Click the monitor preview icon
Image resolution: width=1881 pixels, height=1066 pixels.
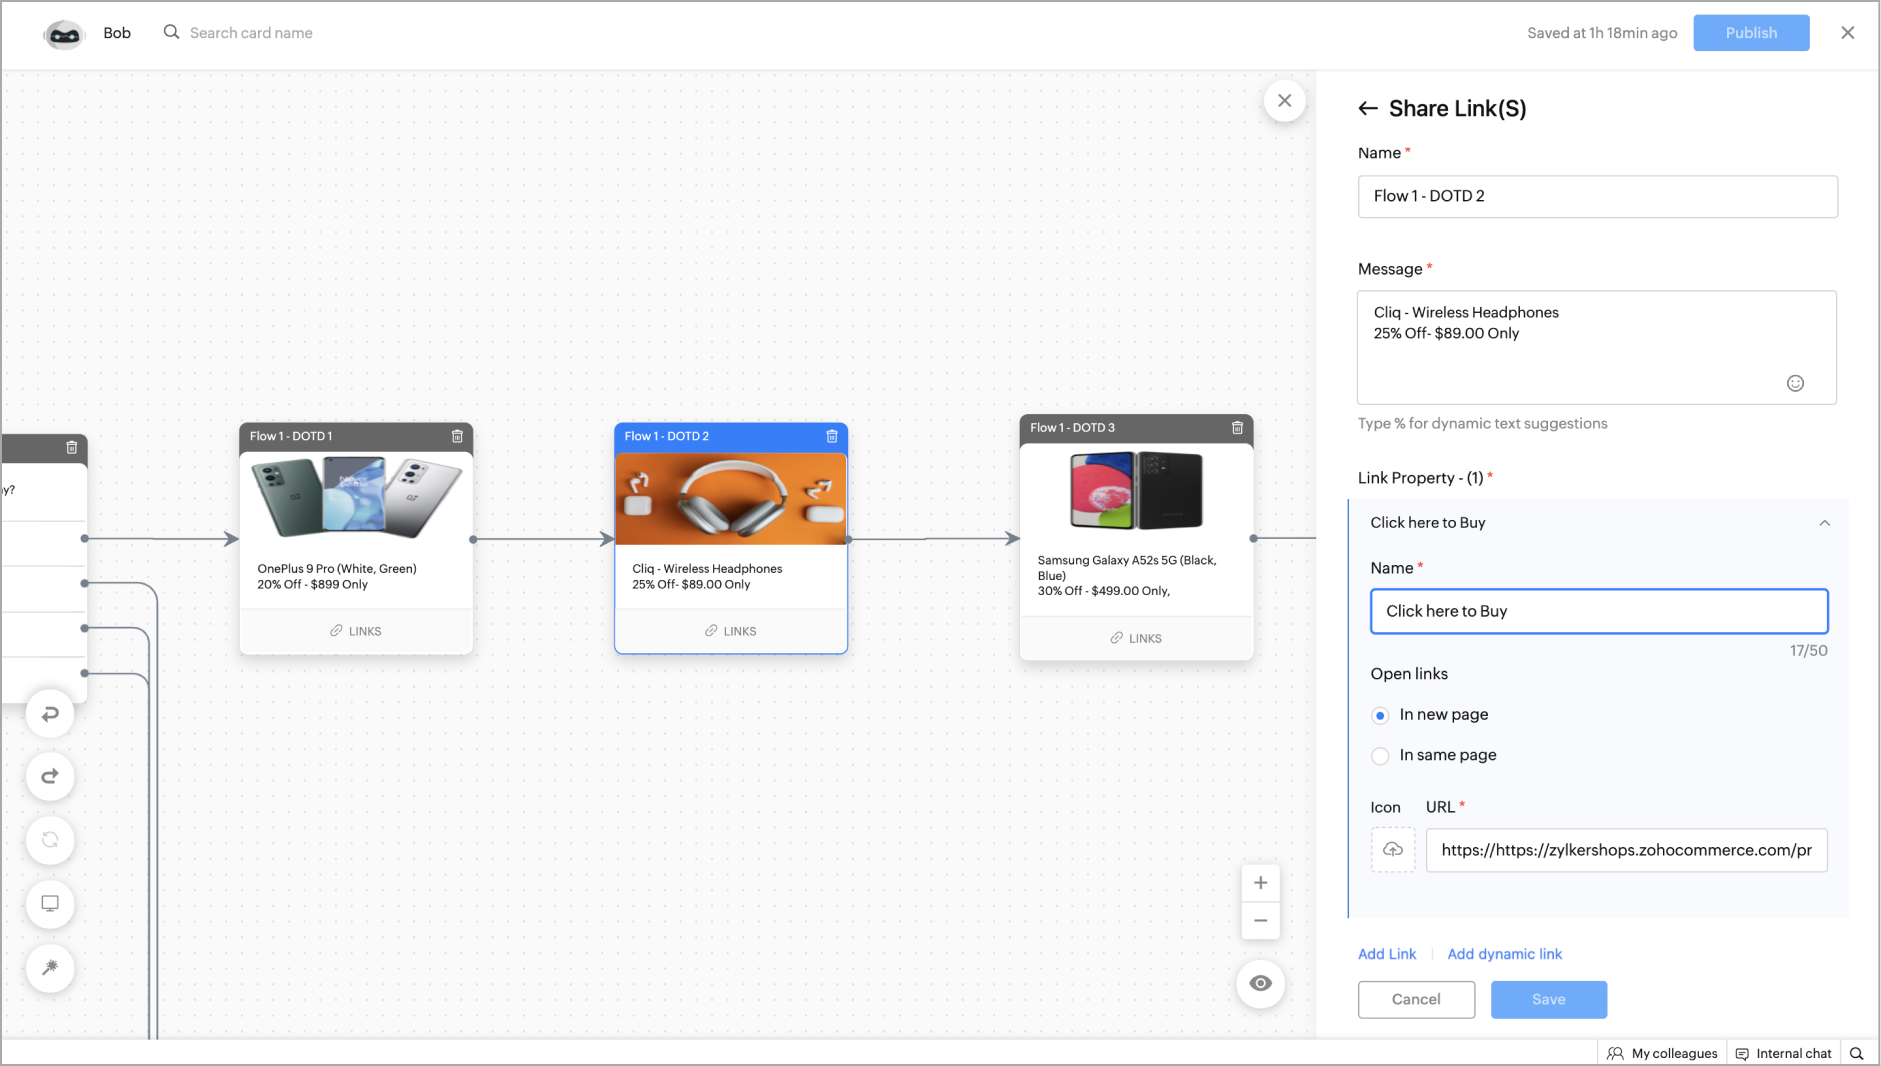click(x=50, y=904)
